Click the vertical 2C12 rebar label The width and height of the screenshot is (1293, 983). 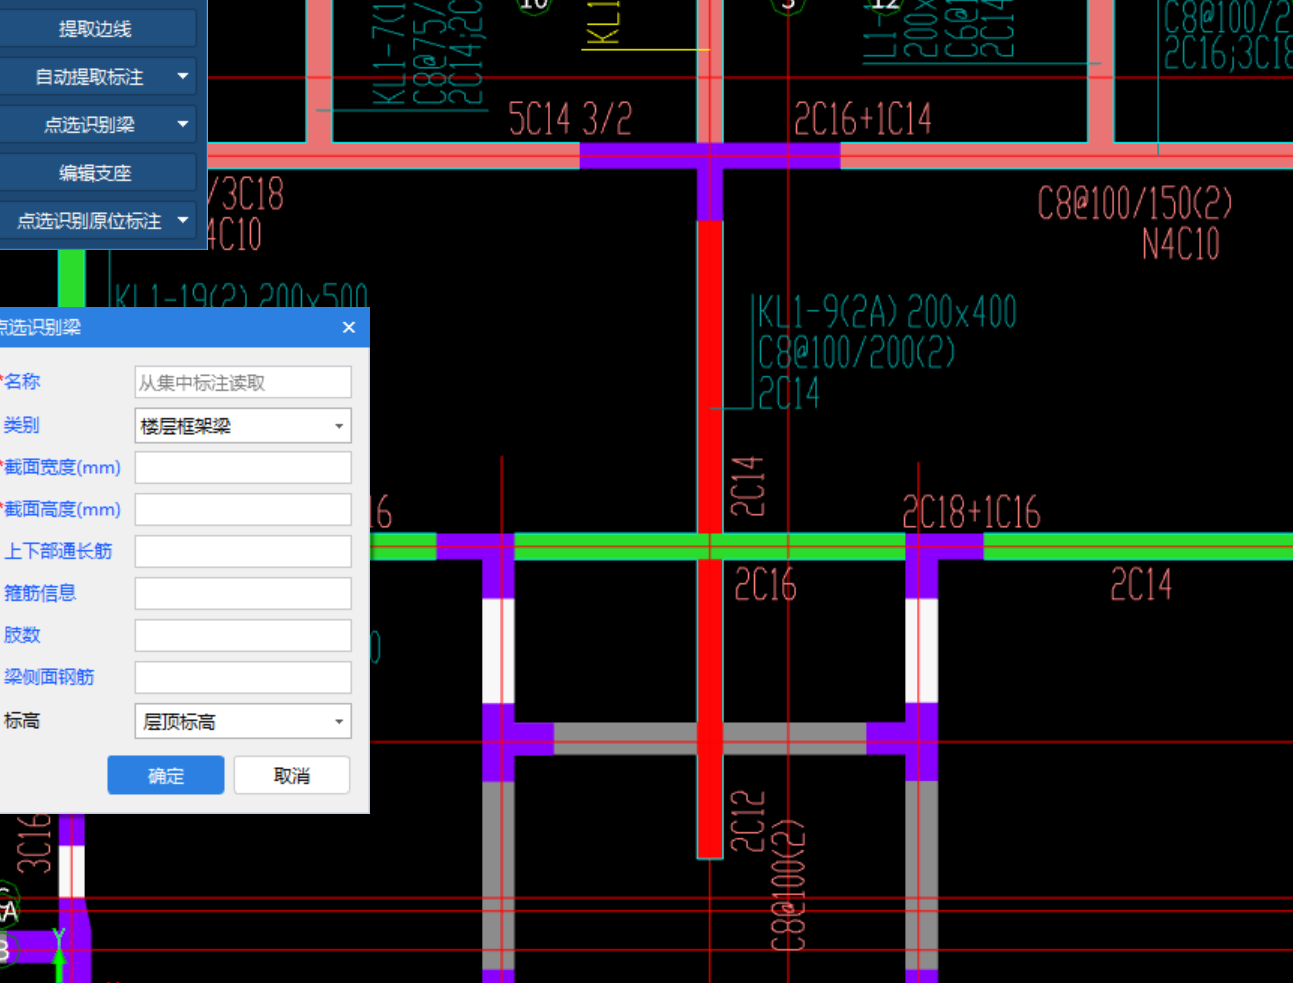(x=748, y=821)
